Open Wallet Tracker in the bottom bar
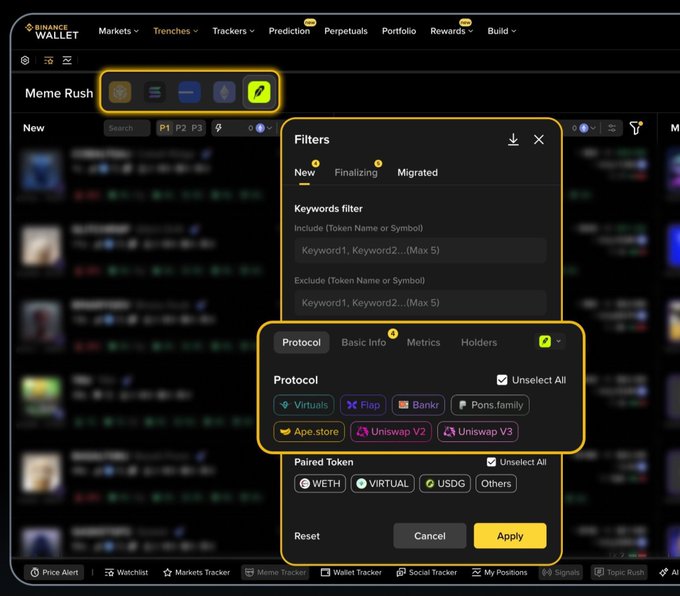 [351, 573]
